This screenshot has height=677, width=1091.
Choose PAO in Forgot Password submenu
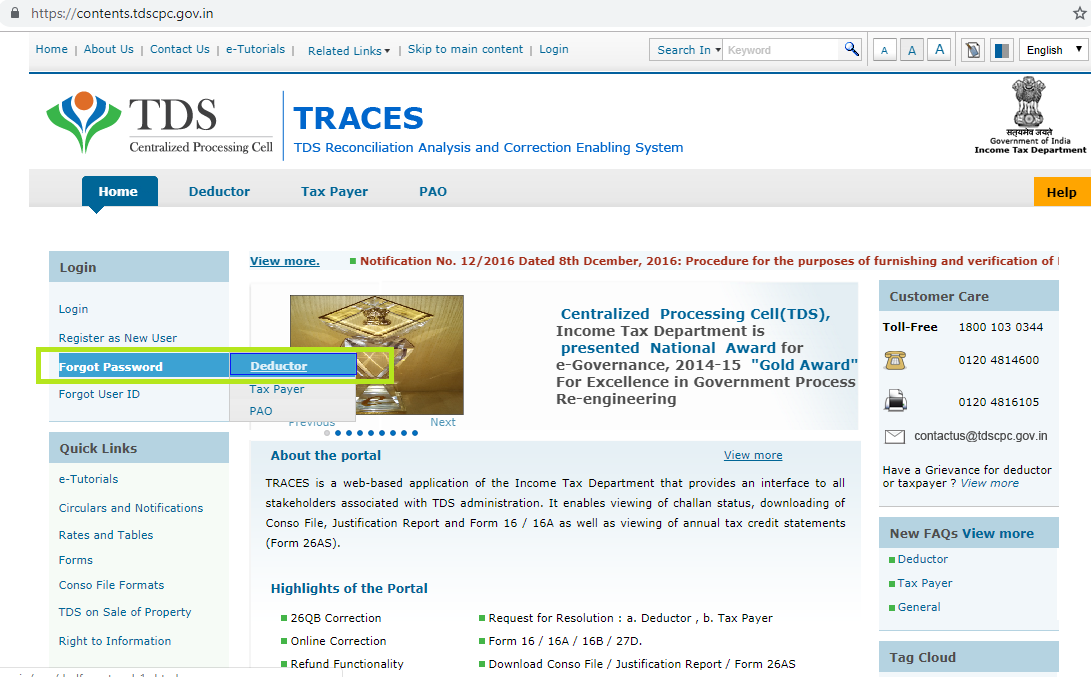coord(261,411)
